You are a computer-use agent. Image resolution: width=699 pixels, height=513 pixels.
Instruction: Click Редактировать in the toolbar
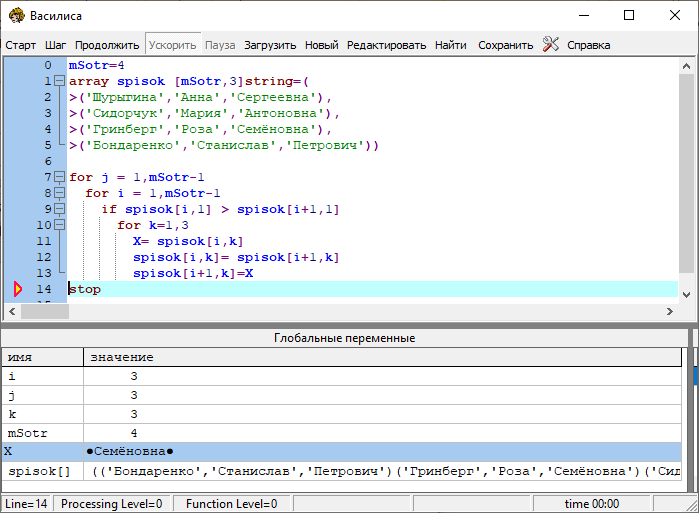[x=386, y=45]
